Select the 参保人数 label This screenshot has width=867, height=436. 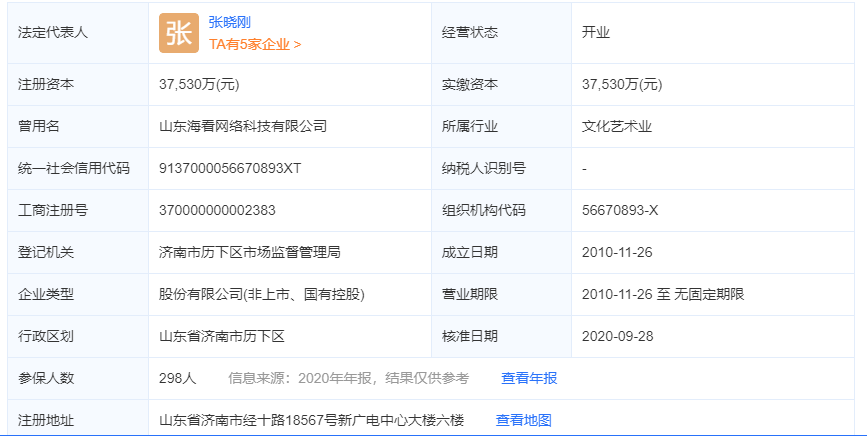point(46,378)
